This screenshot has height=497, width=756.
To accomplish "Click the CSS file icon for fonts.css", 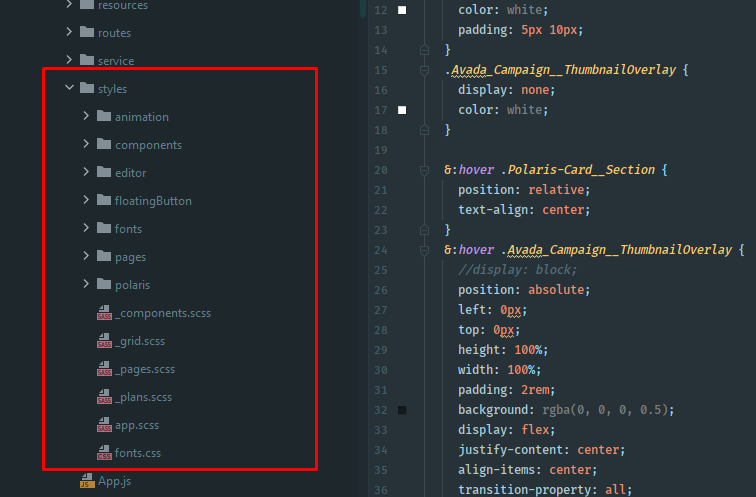I will [104, 453].
